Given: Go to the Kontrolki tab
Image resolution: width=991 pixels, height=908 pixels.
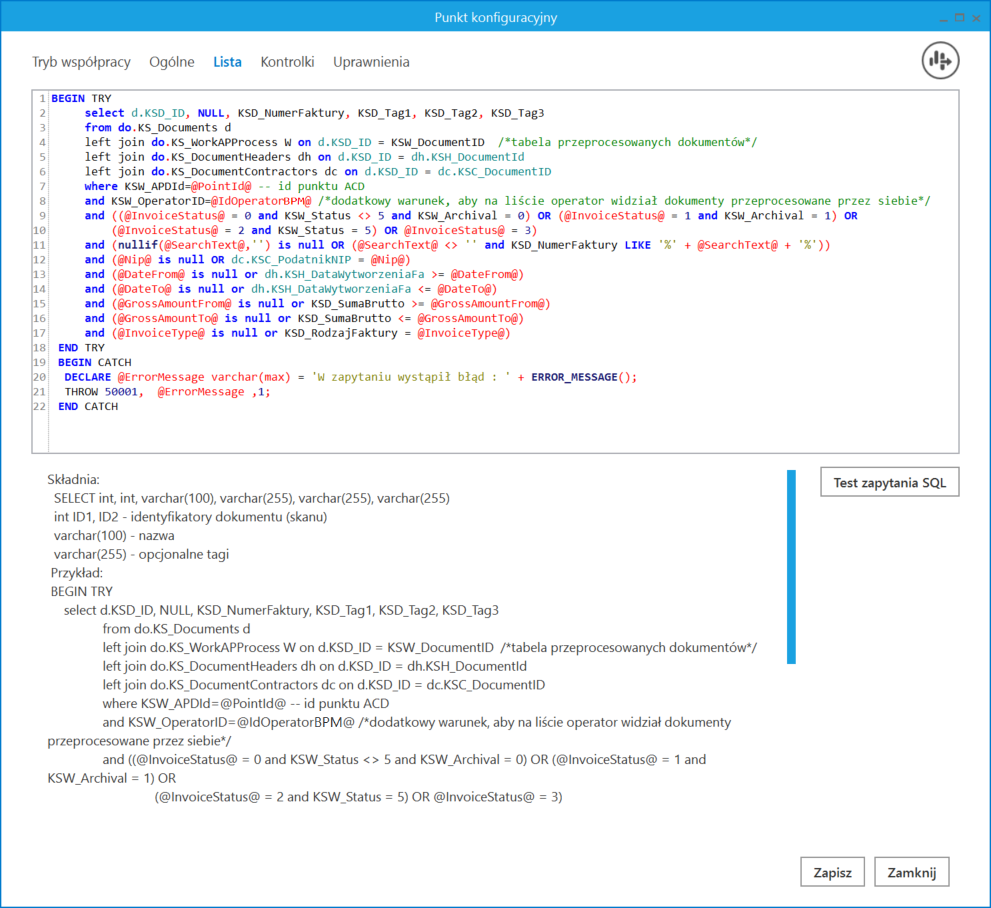Looking at the screenshot, I should coord(287,62).
